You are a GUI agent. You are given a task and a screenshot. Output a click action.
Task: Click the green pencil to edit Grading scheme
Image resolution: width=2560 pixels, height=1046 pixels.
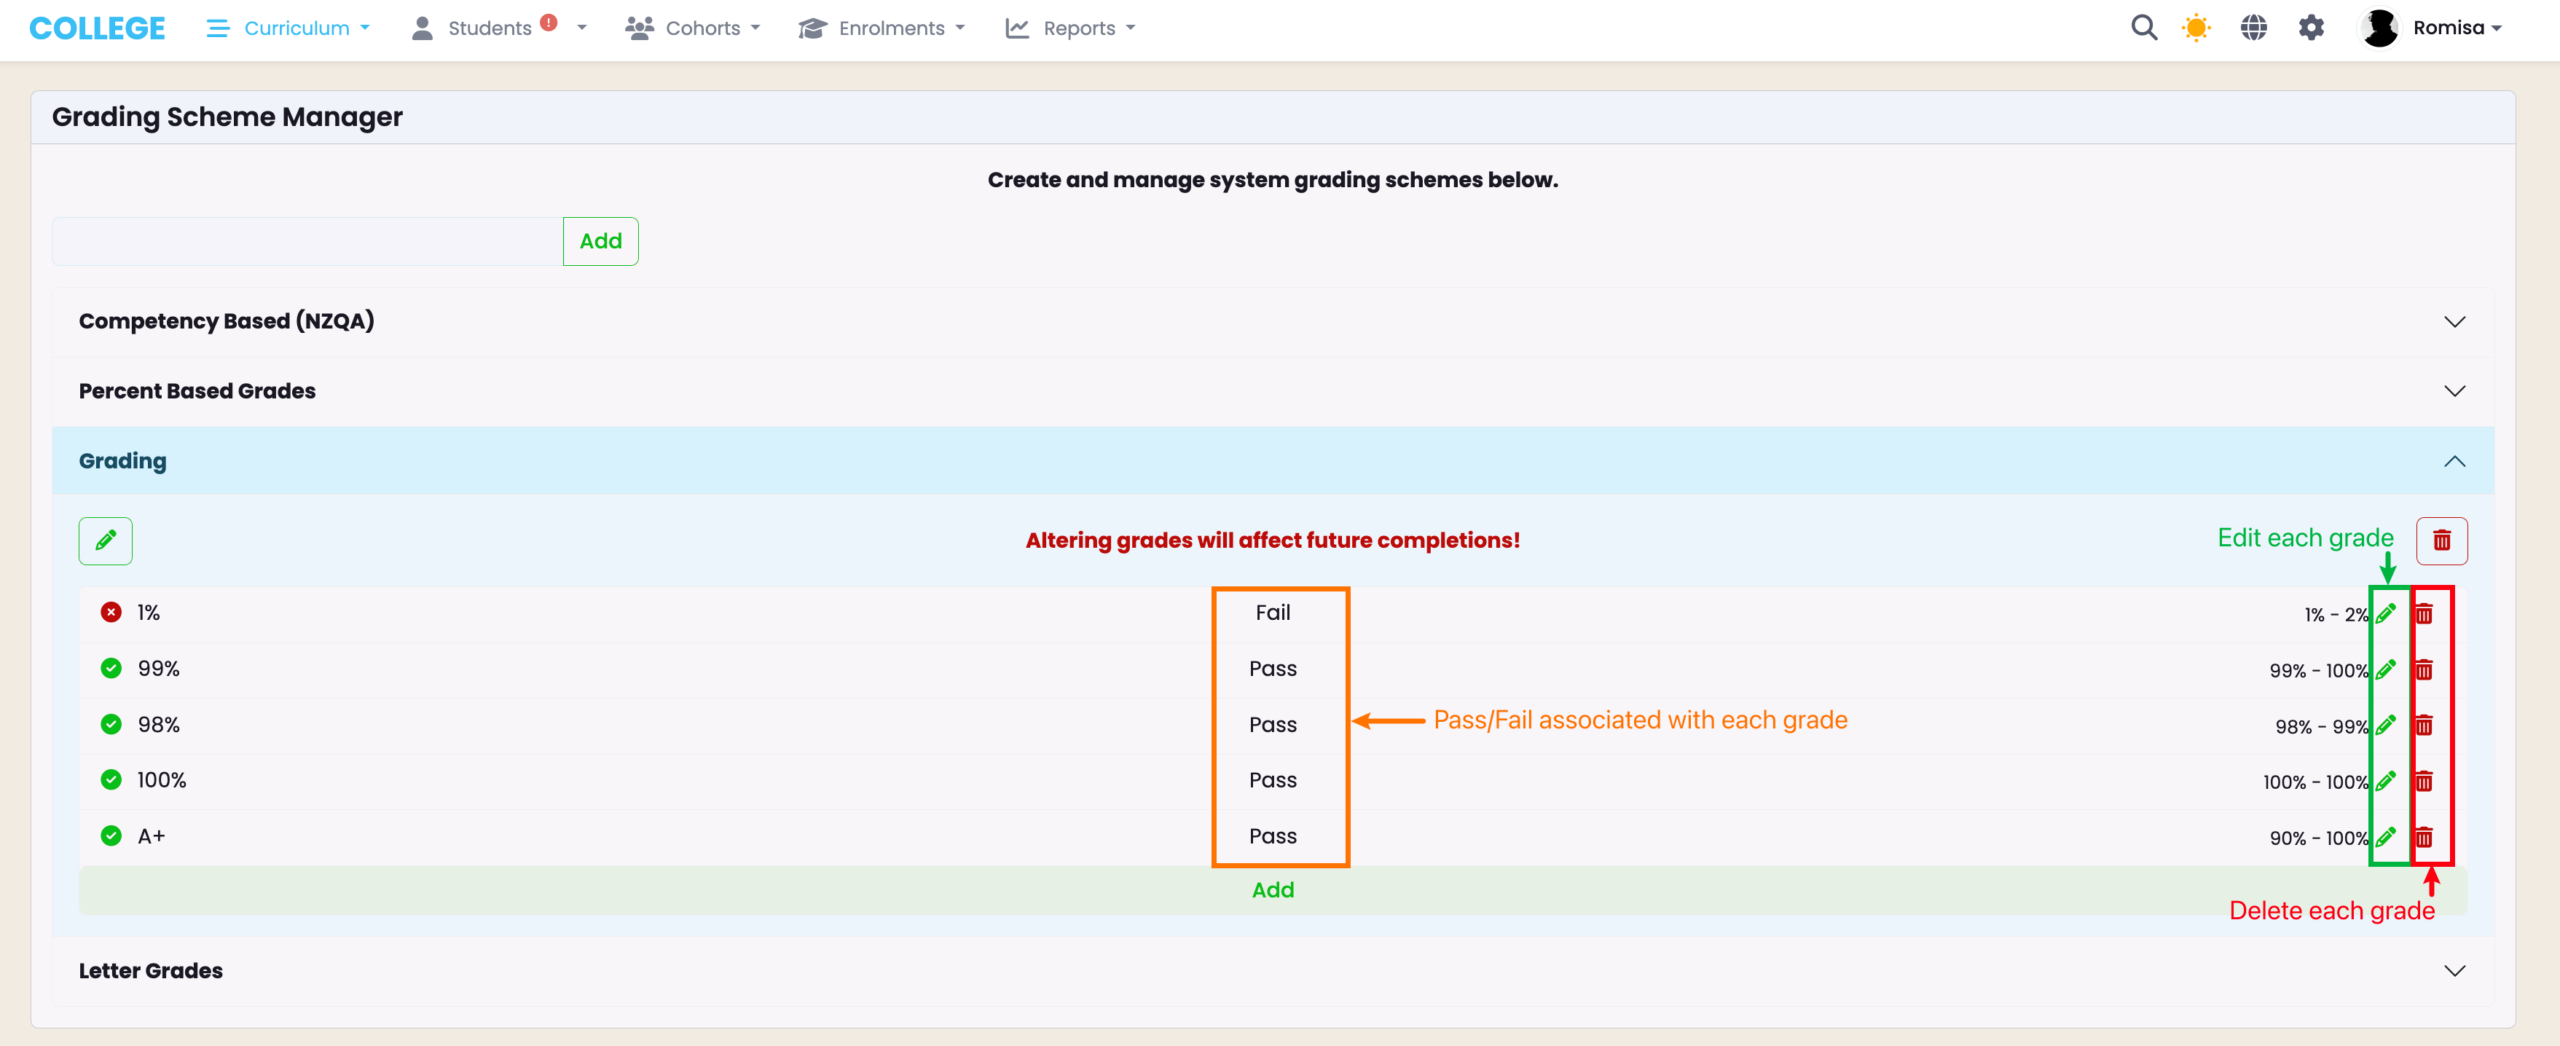point(106,541)
